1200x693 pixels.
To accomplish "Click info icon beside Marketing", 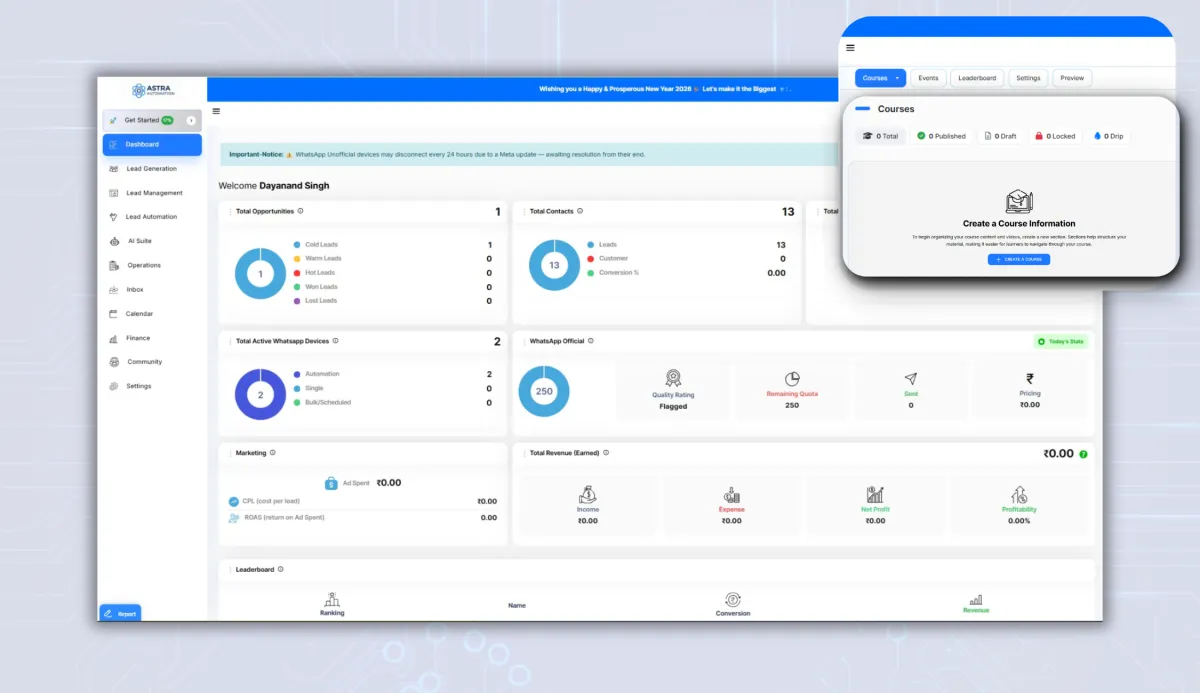I will click(272, 453).
